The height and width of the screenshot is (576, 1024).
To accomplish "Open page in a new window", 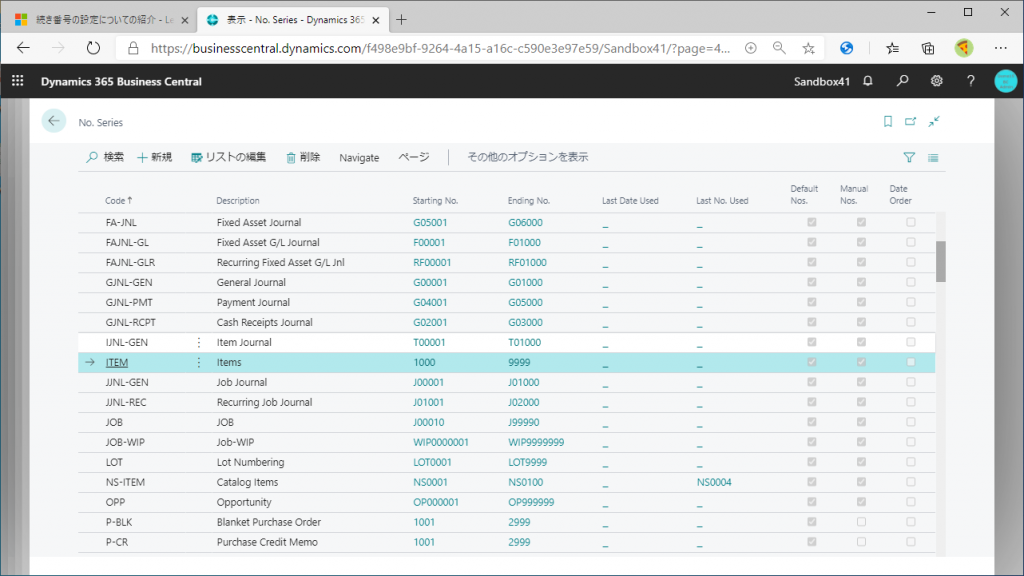I will (910, 121).
